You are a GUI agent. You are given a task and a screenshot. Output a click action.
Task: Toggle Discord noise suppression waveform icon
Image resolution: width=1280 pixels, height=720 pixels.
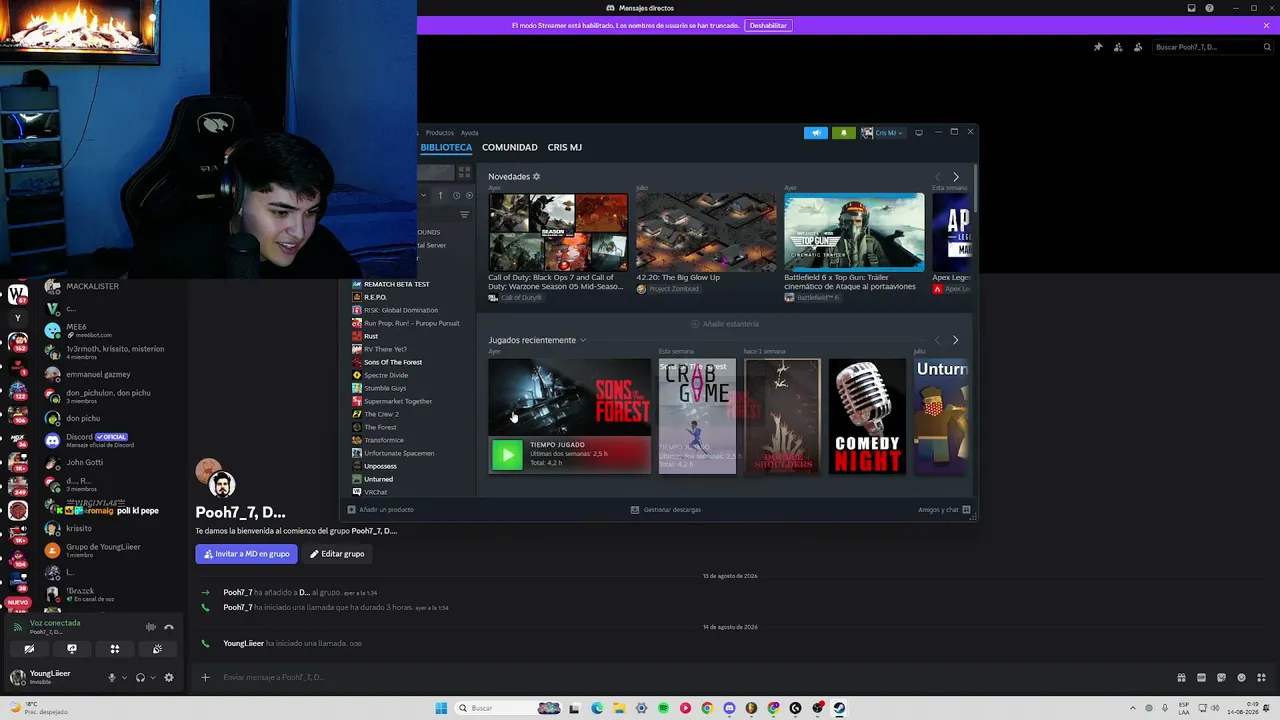click(x=151, y=627)
